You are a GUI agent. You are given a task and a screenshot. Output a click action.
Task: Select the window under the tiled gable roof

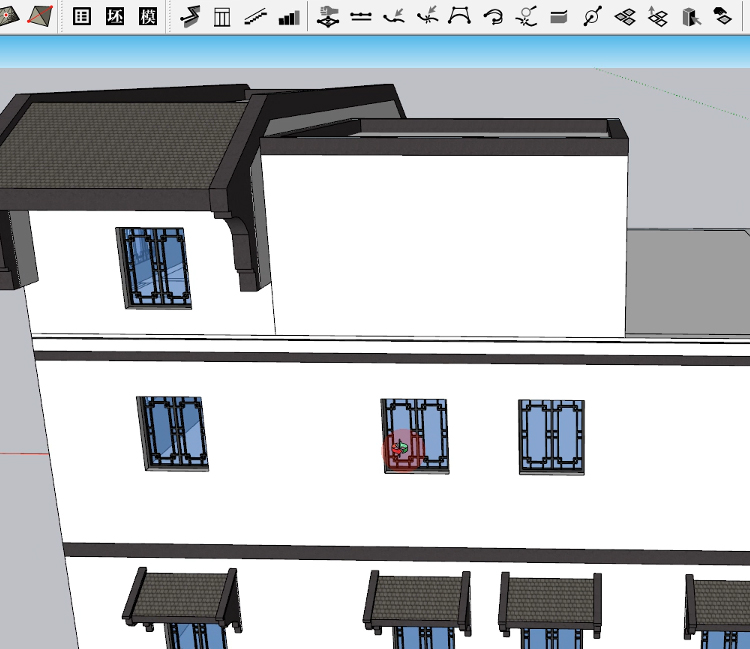coord(154,268)
